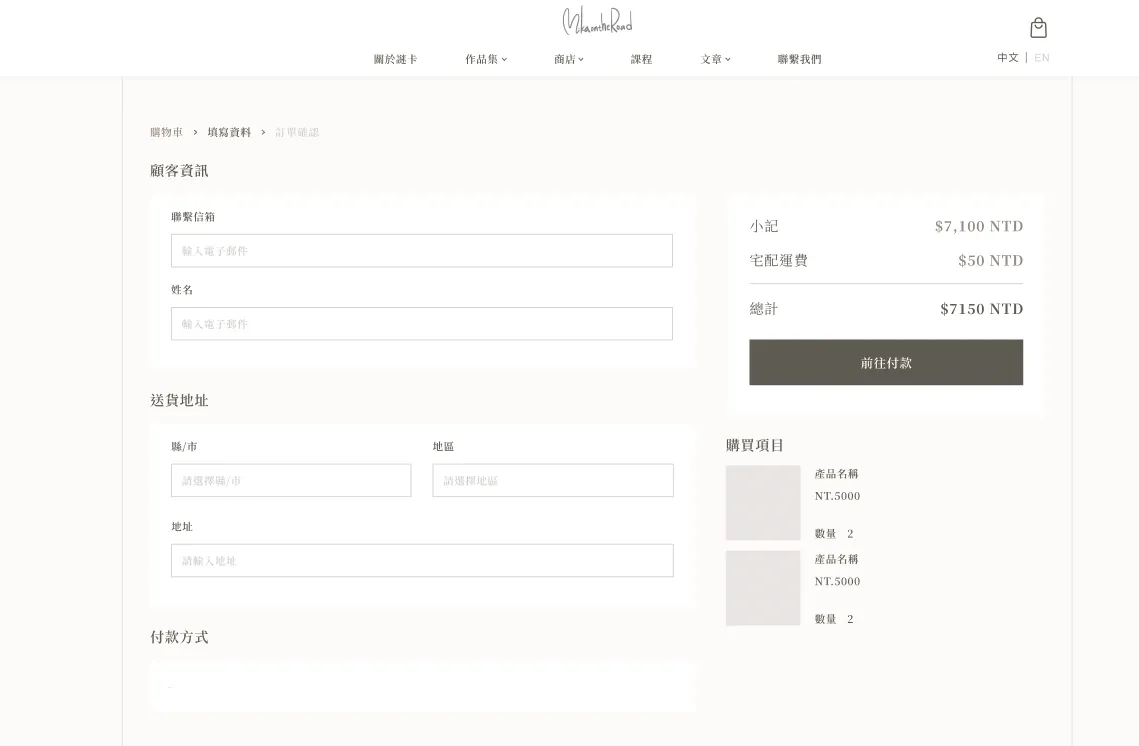
Task: Open the 縣/市 selection dropdown
Action: [291, 480]
